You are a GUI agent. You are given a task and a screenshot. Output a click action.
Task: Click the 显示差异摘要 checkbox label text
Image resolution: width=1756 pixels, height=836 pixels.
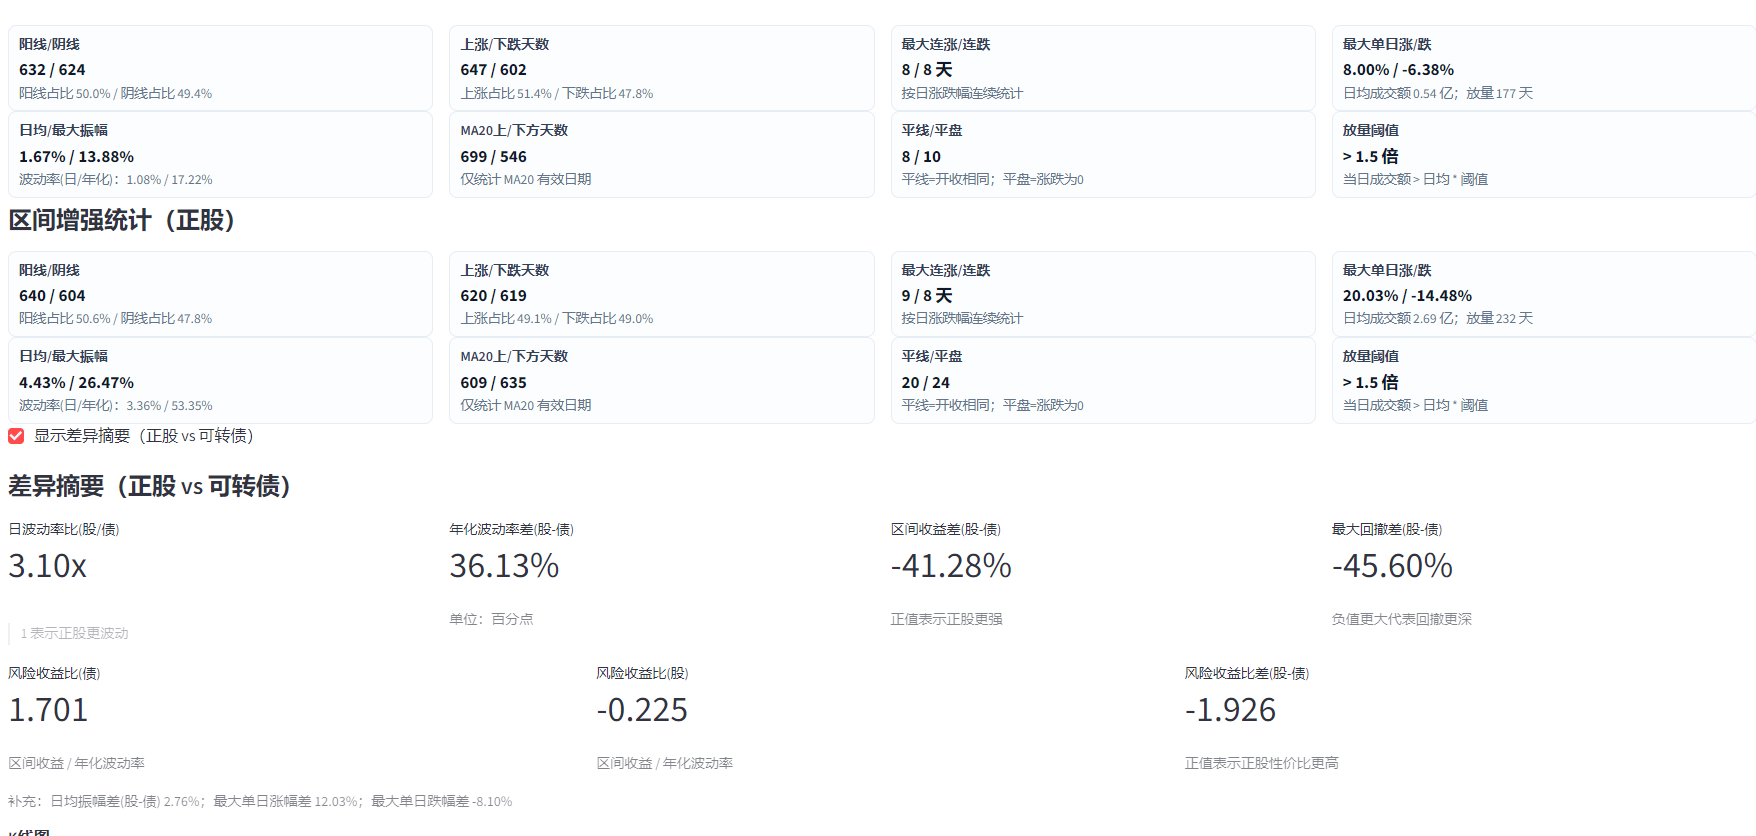[x=144, y=436]
